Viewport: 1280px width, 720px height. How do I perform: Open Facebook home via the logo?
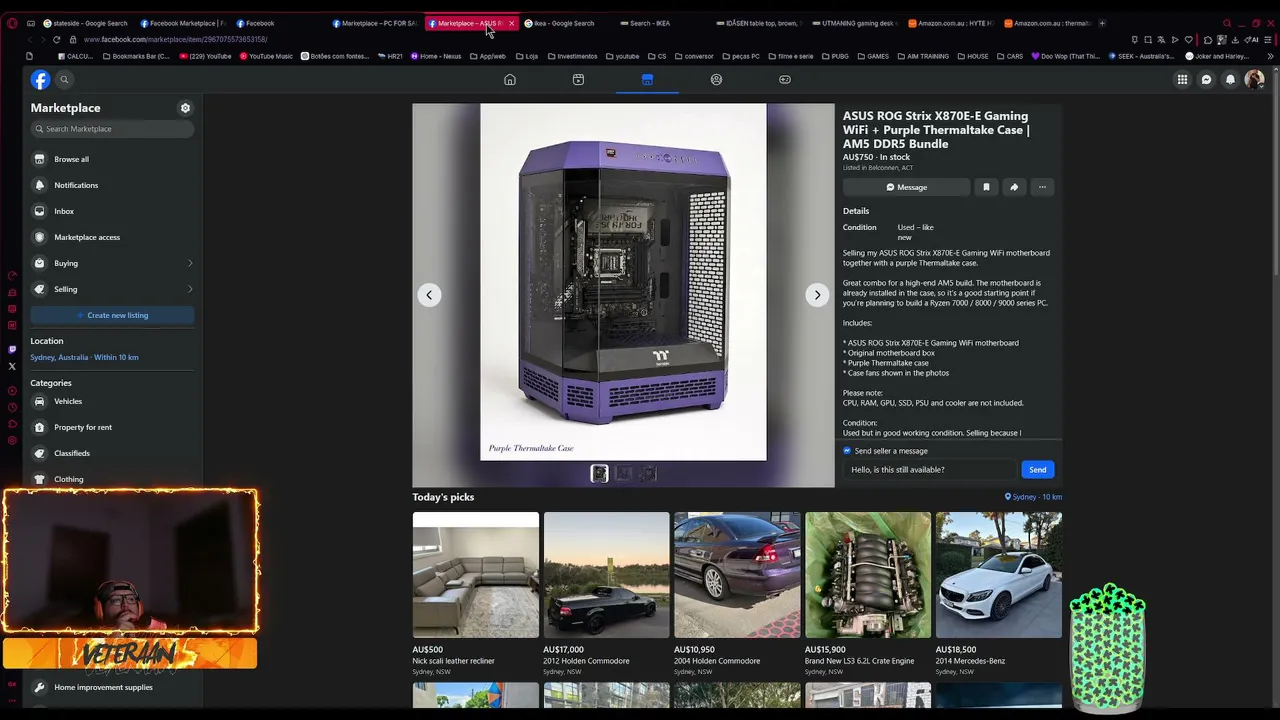coord(40,80)
